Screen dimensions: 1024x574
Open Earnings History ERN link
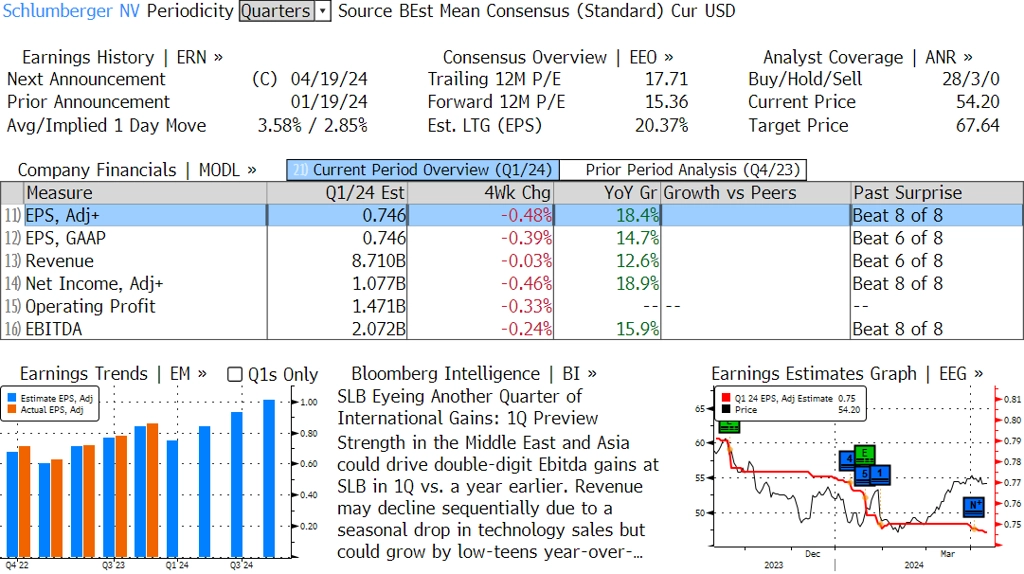pos(122,57)
